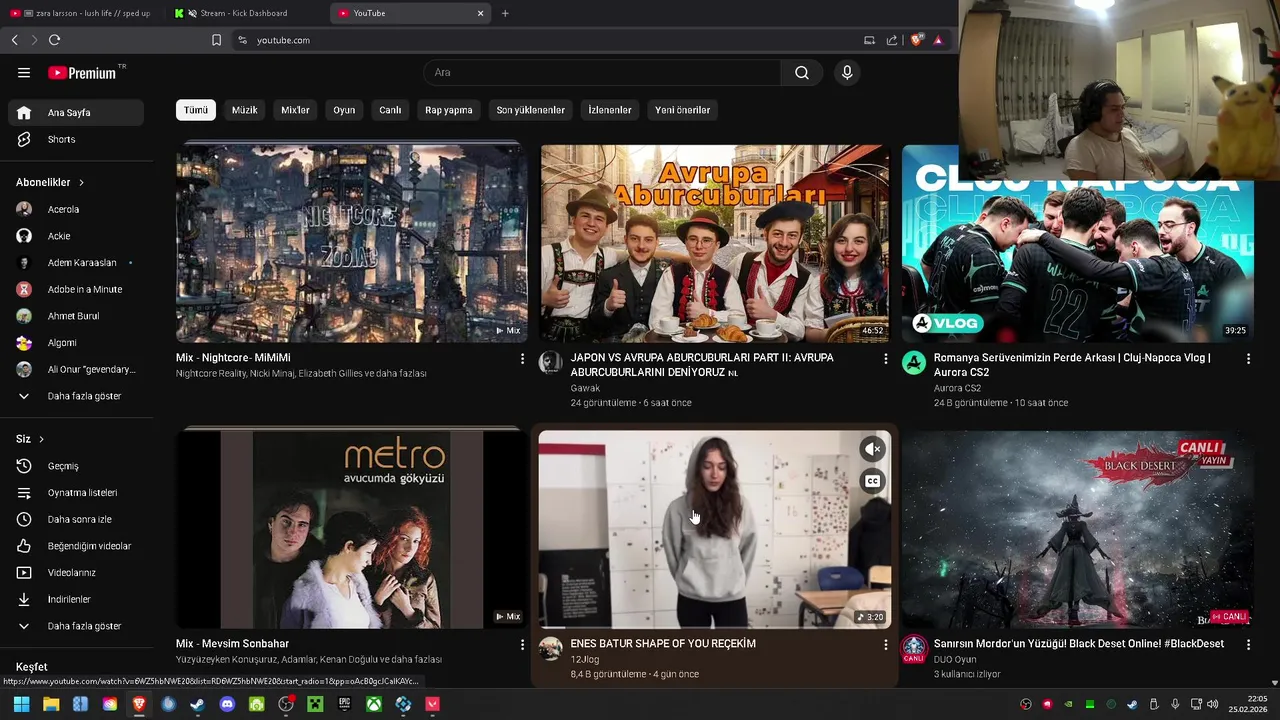Image resolution: width=1280 pixels, height=720 pixels.
Task: Open the Black Desert live stream thumbnail
Action: [x=1077, y=530]
